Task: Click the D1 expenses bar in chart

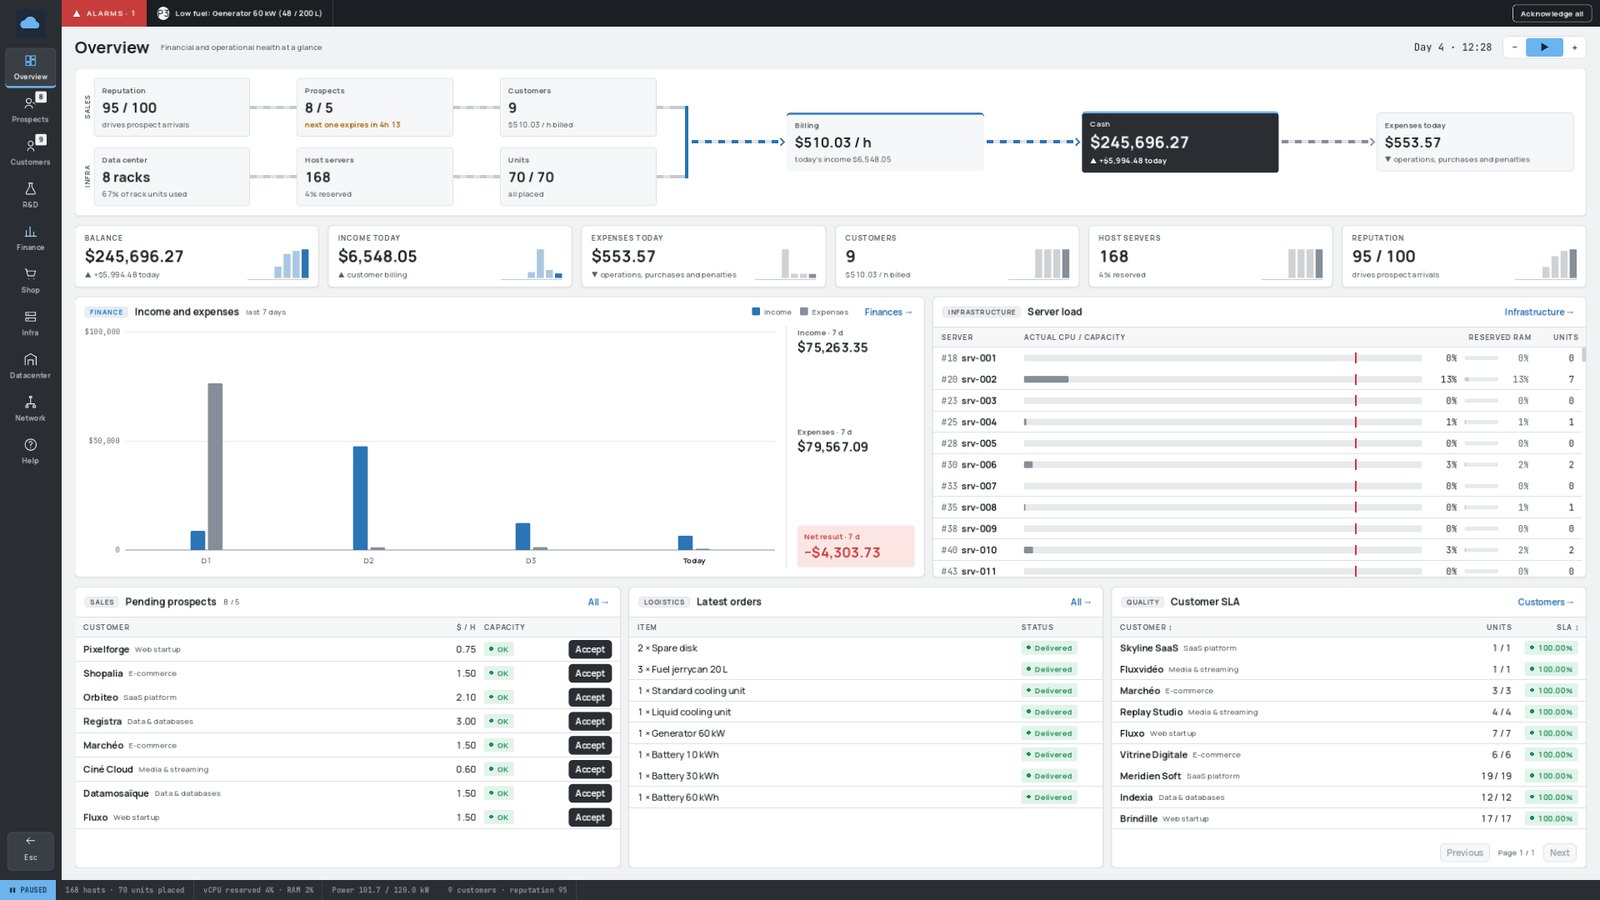Action: (215, 466)
